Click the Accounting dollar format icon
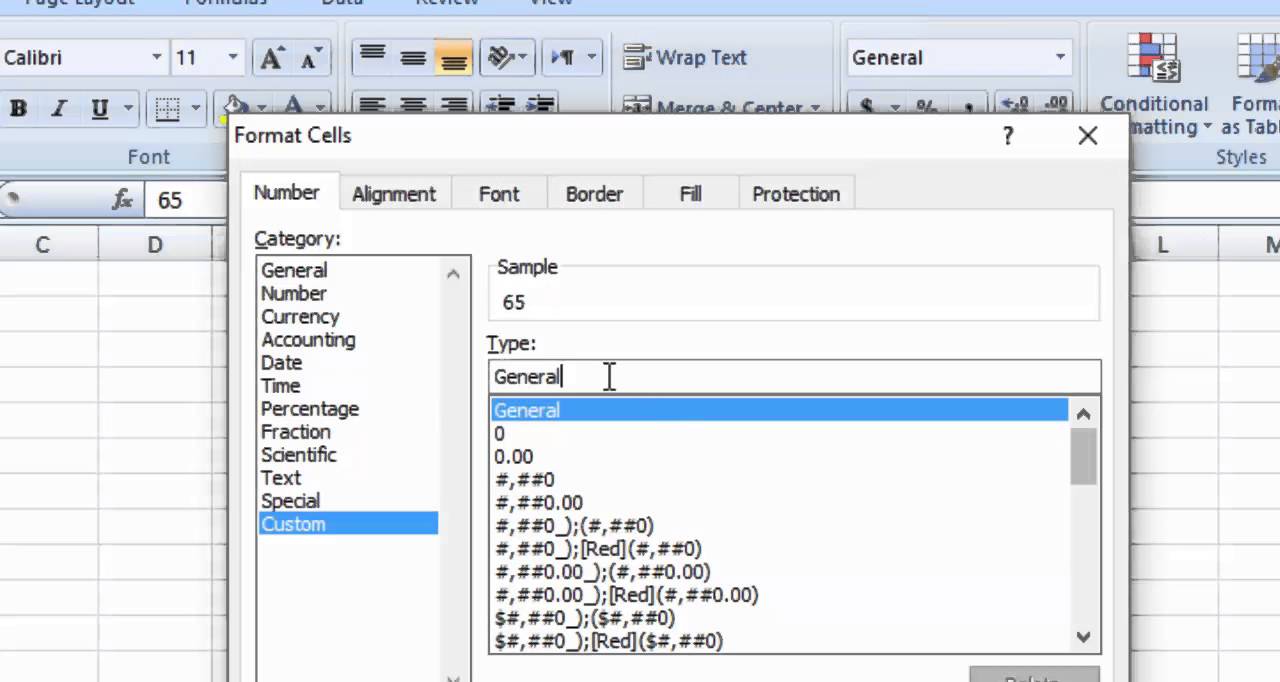The height and width of the screenshot is (682, 1280). click(866, 105)
